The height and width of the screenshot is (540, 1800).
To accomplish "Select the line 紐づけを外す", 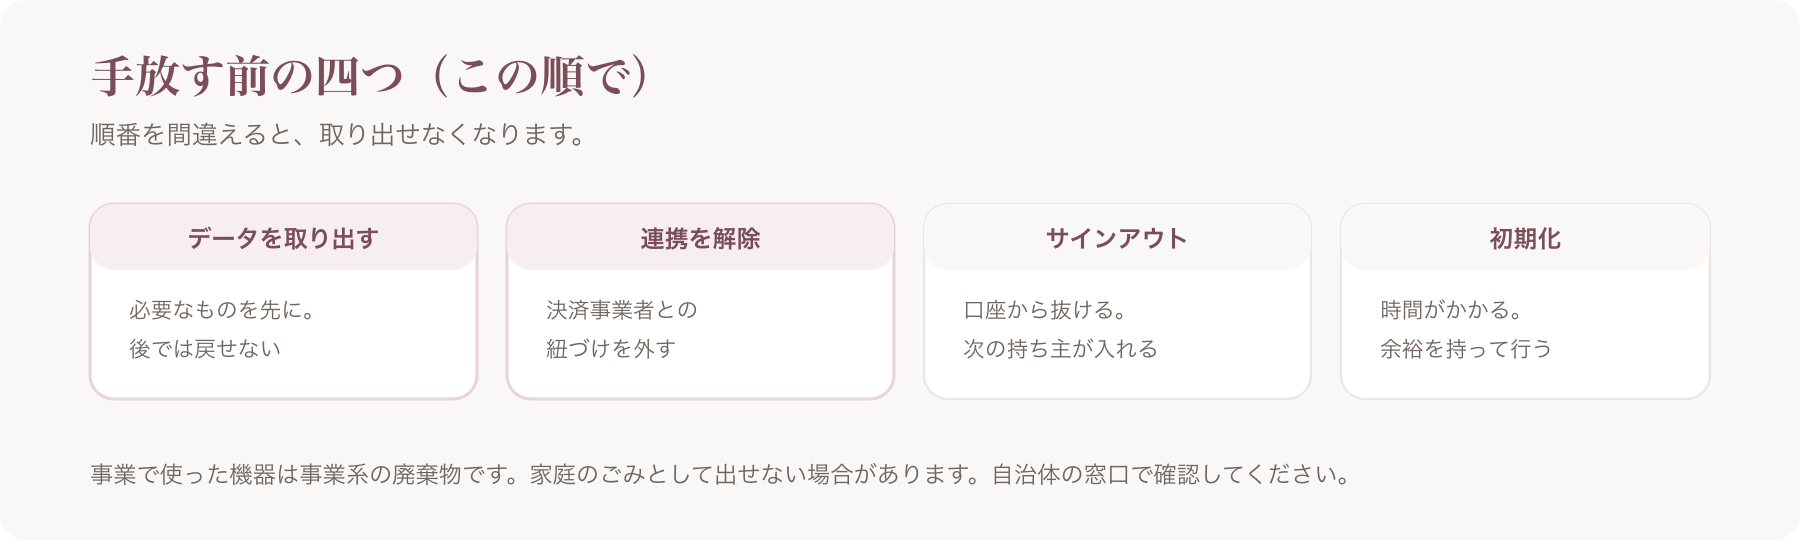I will pyautogui.click(x=611, y=349).
